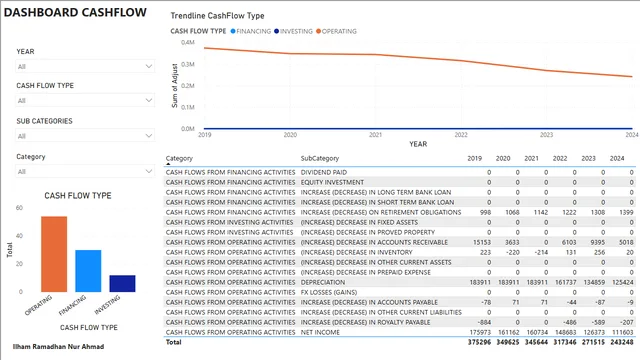
Task: Sort table by 2022 column header
Action: click(560, 158)
